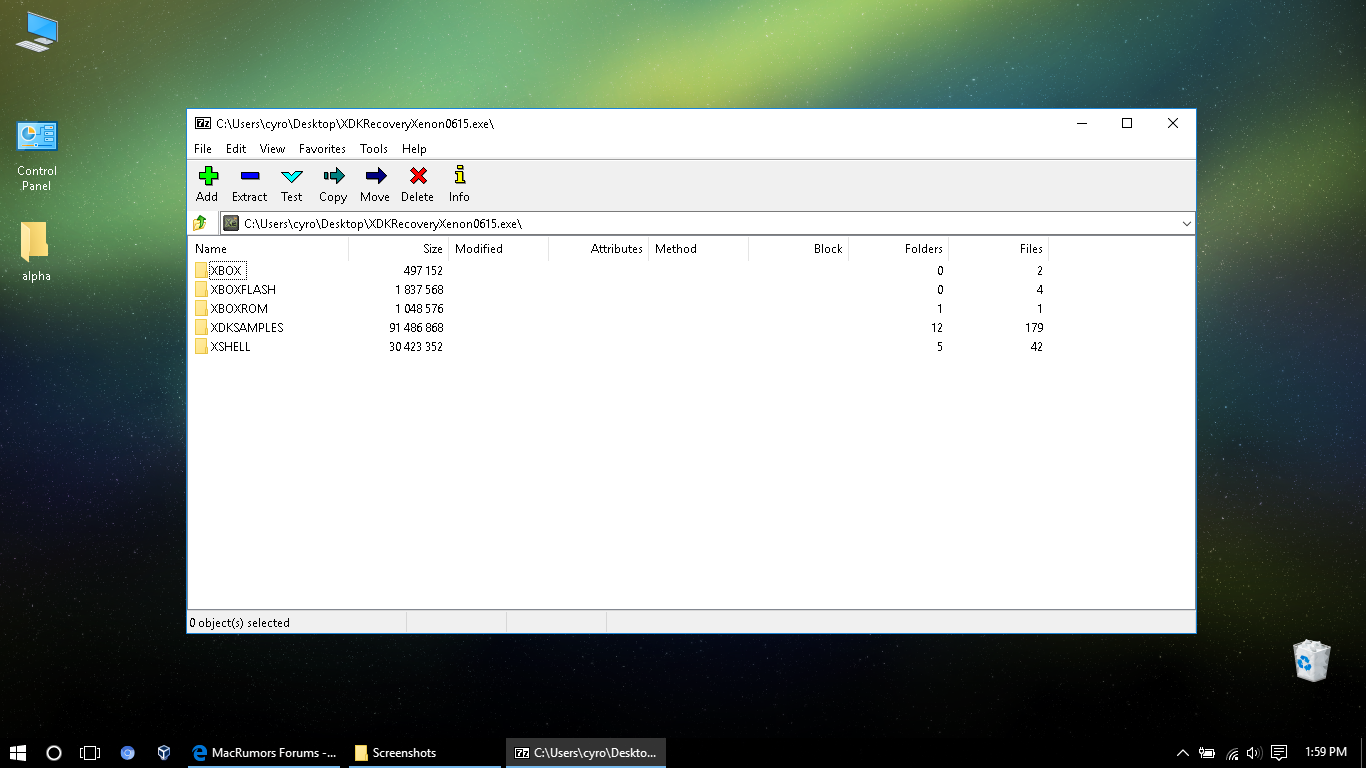Click file count 42 in XSHELL row
The image size is (1366, 768).
[1037, 347]
